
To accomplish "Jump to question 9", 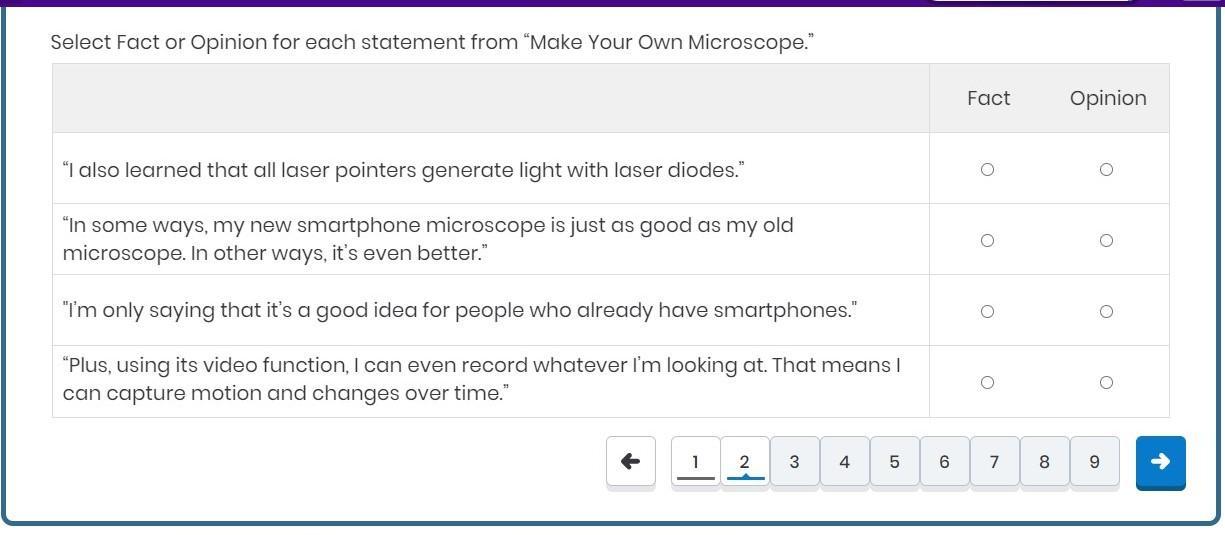I will click(x=1095, y=462).
